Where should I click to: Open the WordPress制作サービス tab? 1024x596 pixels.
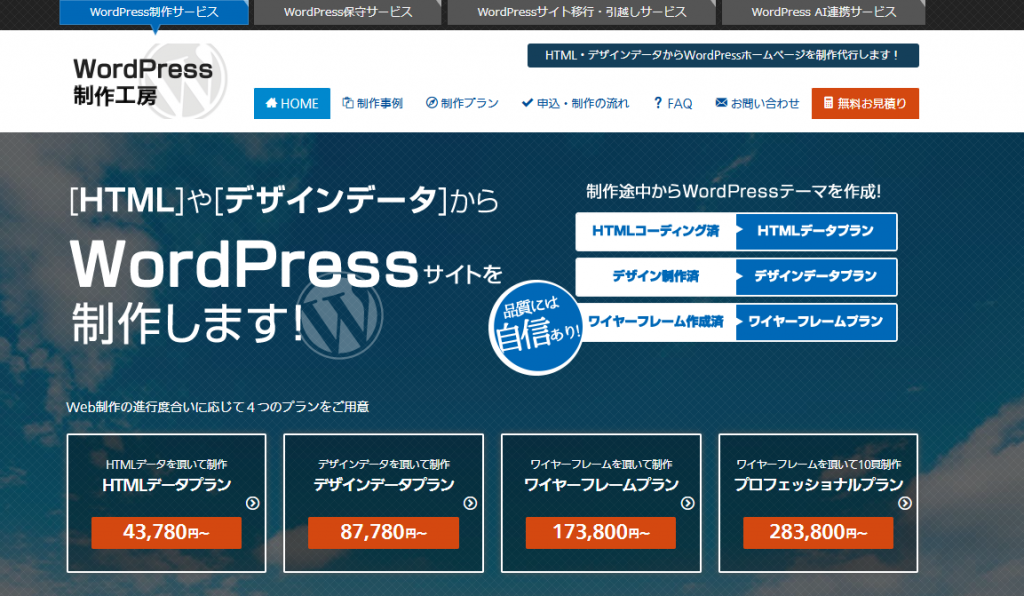[154, 12]
